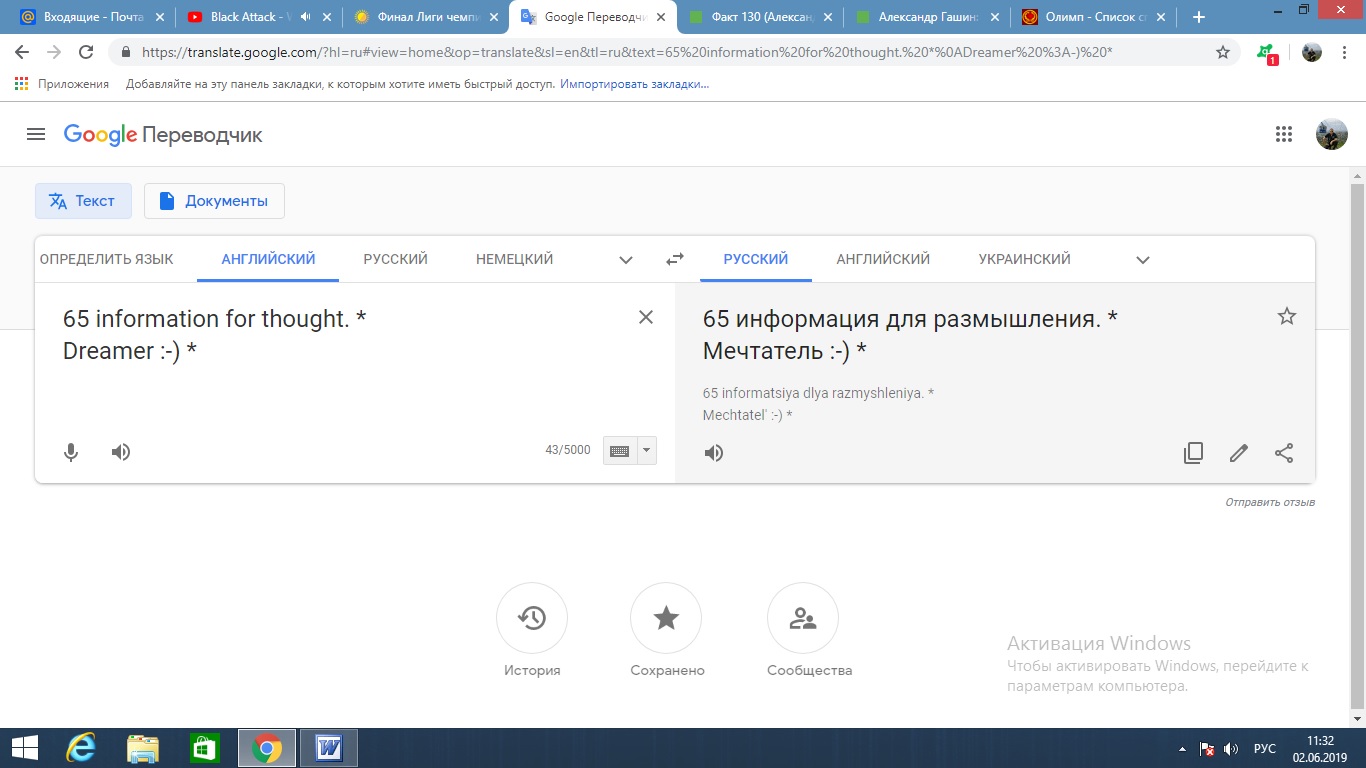Switch to Входящие - Почта tab

coord(93,17)
